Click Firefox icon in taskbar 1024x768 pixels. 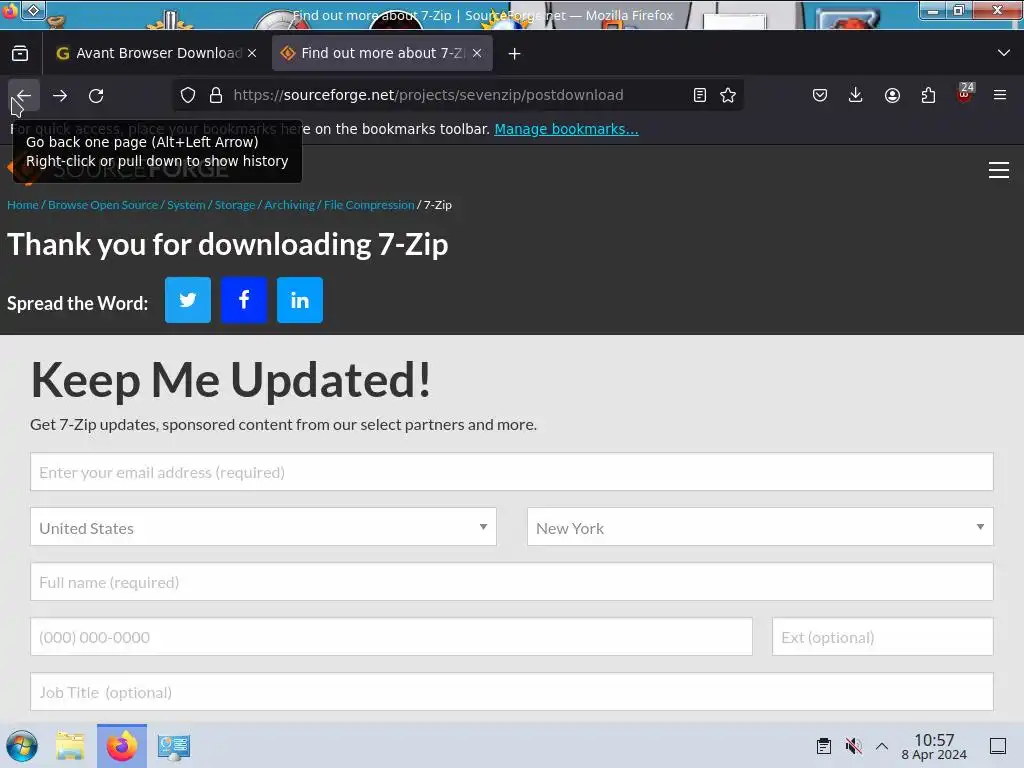point(122,746)
